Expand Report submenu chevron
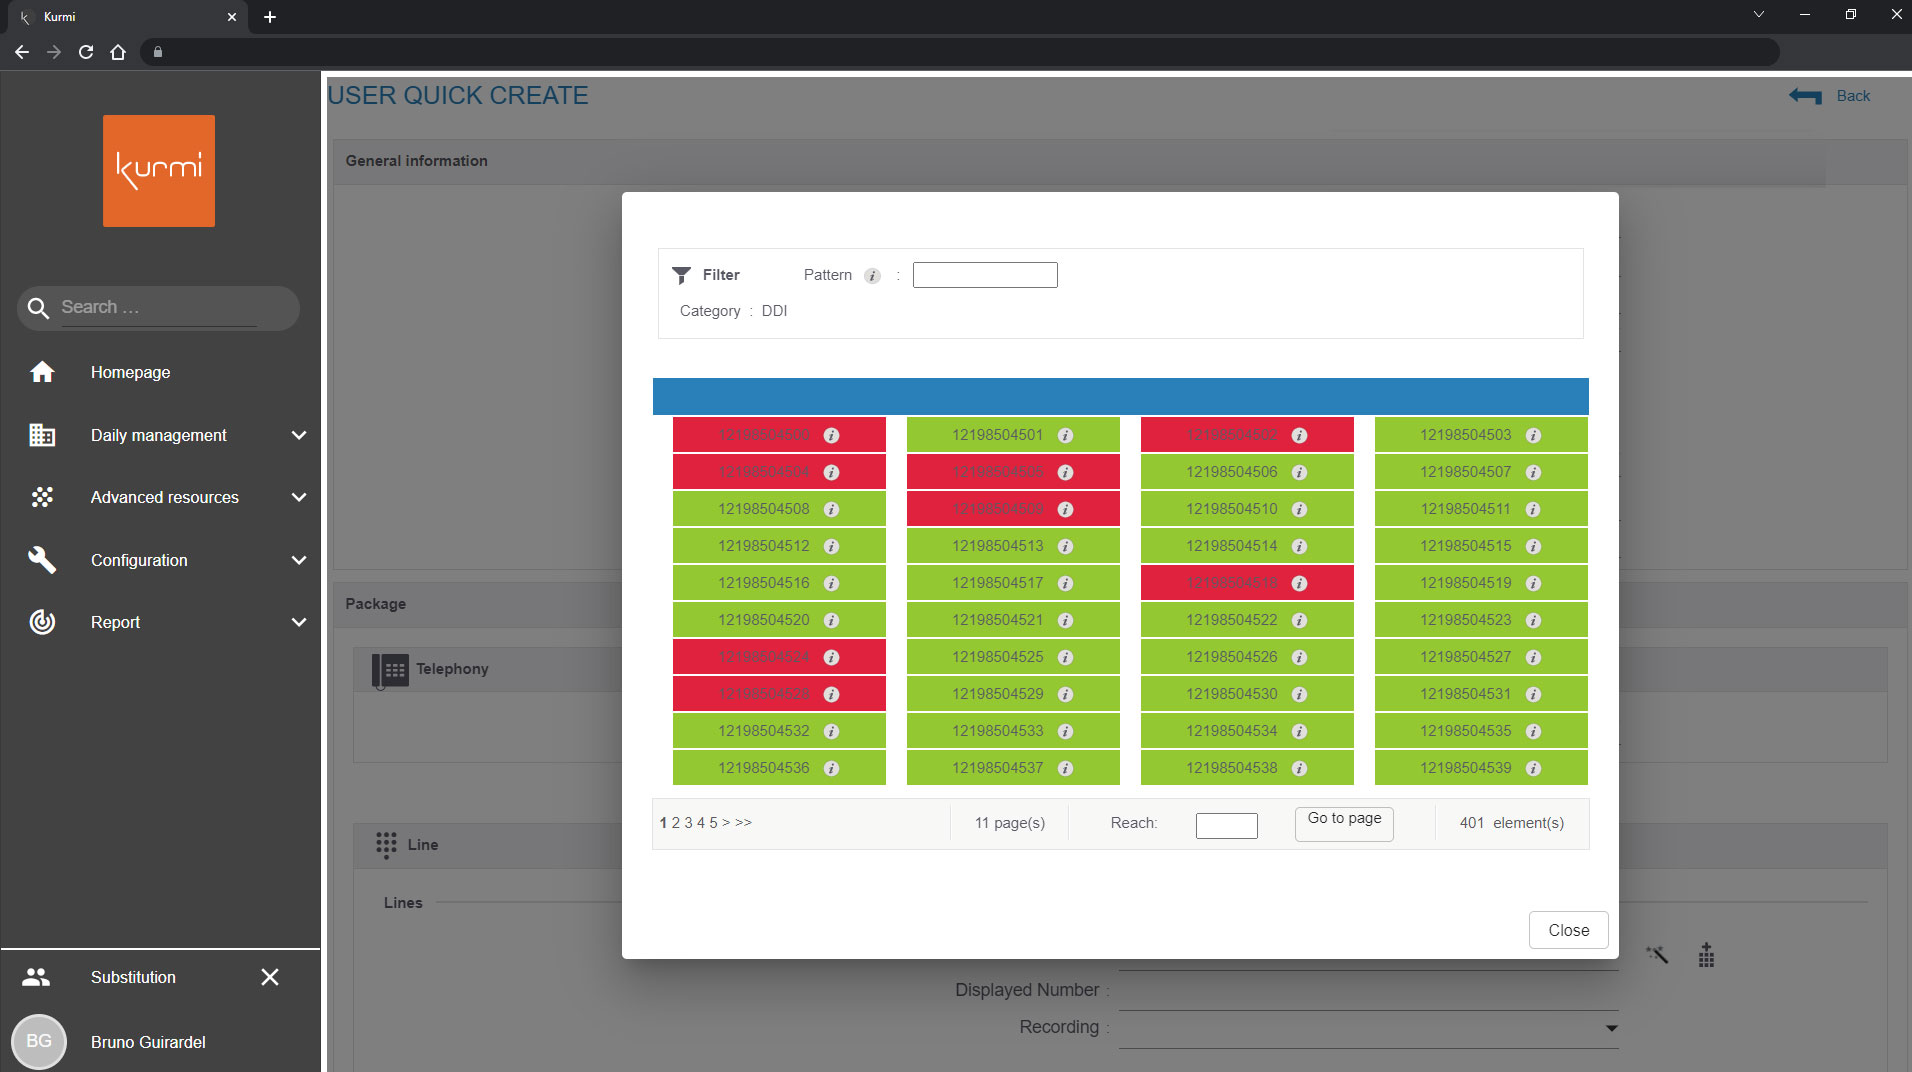This screenshot has height=1072, width=1912. coord(299,622)
